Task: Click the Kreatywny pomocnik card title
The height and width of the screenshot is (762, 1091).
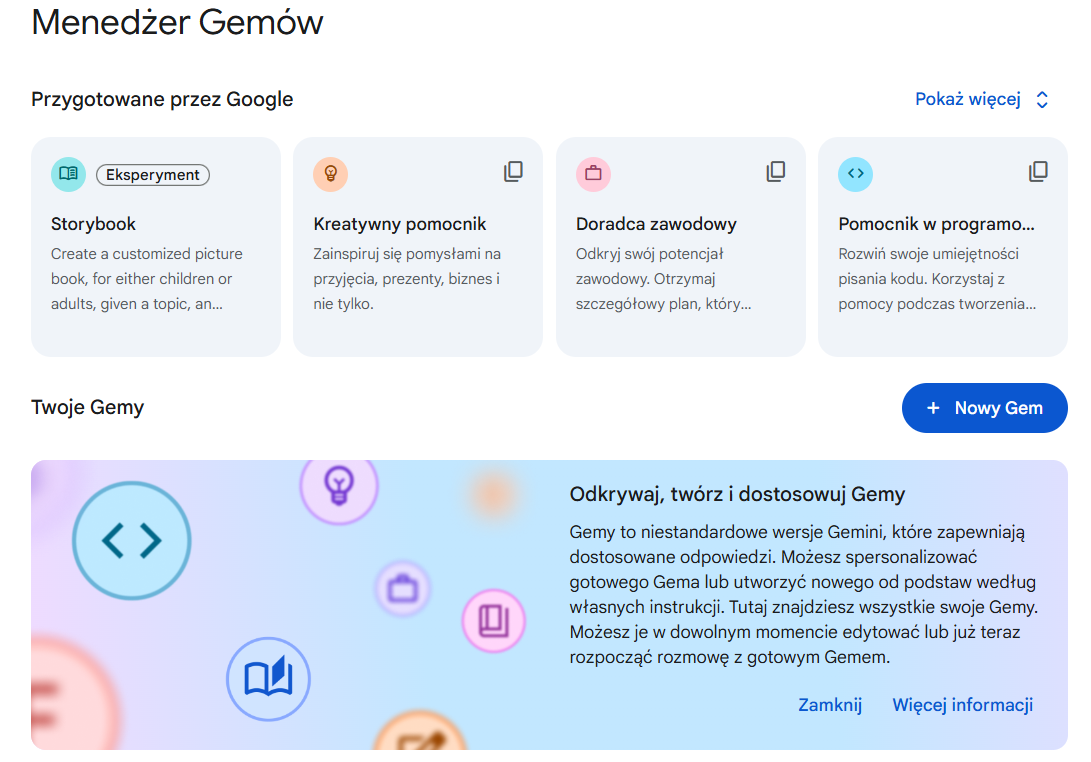Action: tap(399, 224)
